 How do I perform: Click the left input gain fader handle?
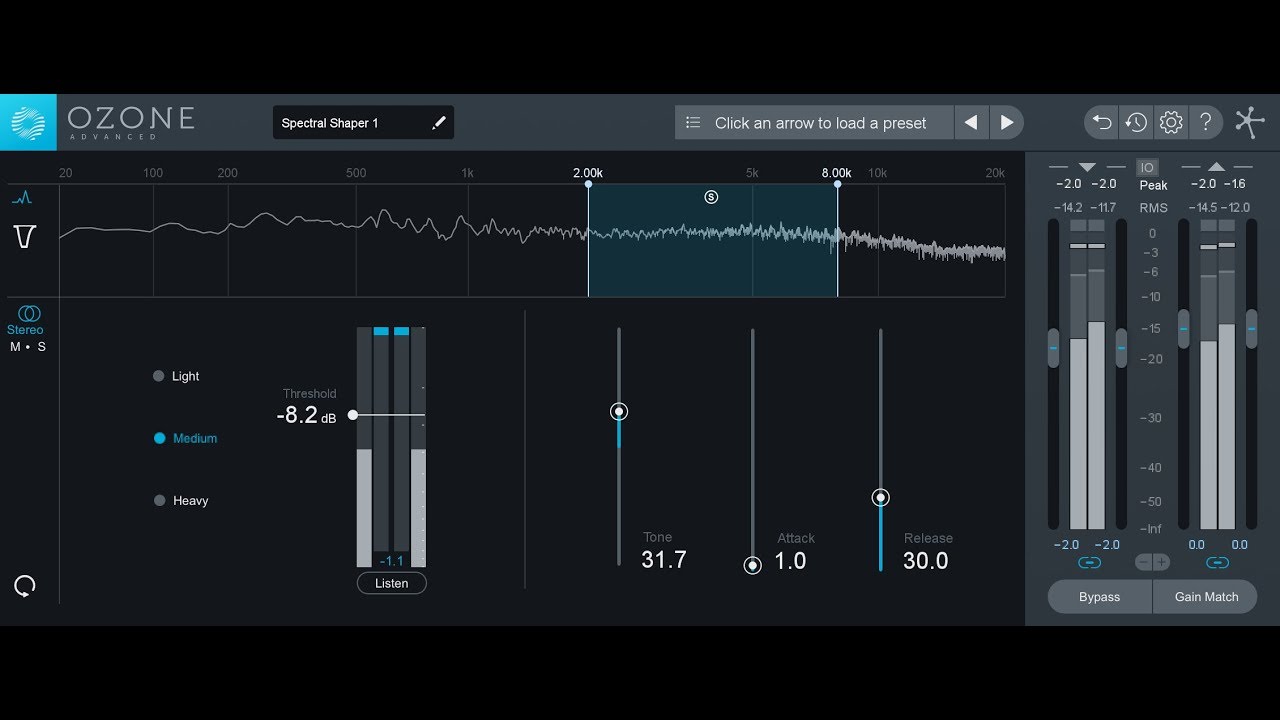[x=1053, y=347]
